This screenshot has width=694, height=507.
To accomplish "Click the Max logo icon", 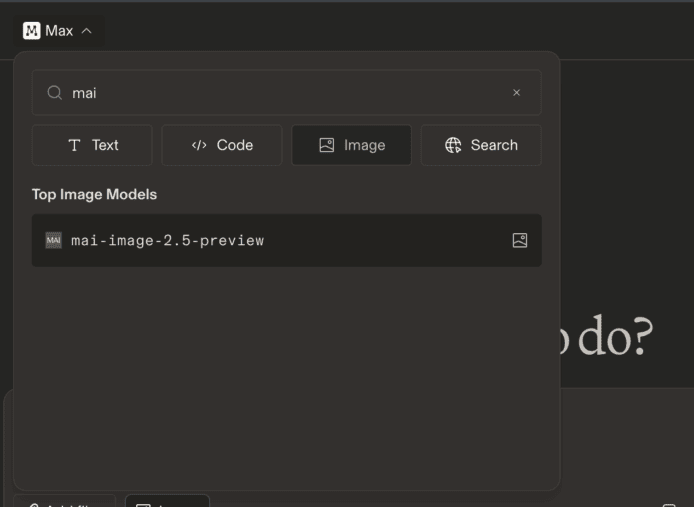I will 32,31.
